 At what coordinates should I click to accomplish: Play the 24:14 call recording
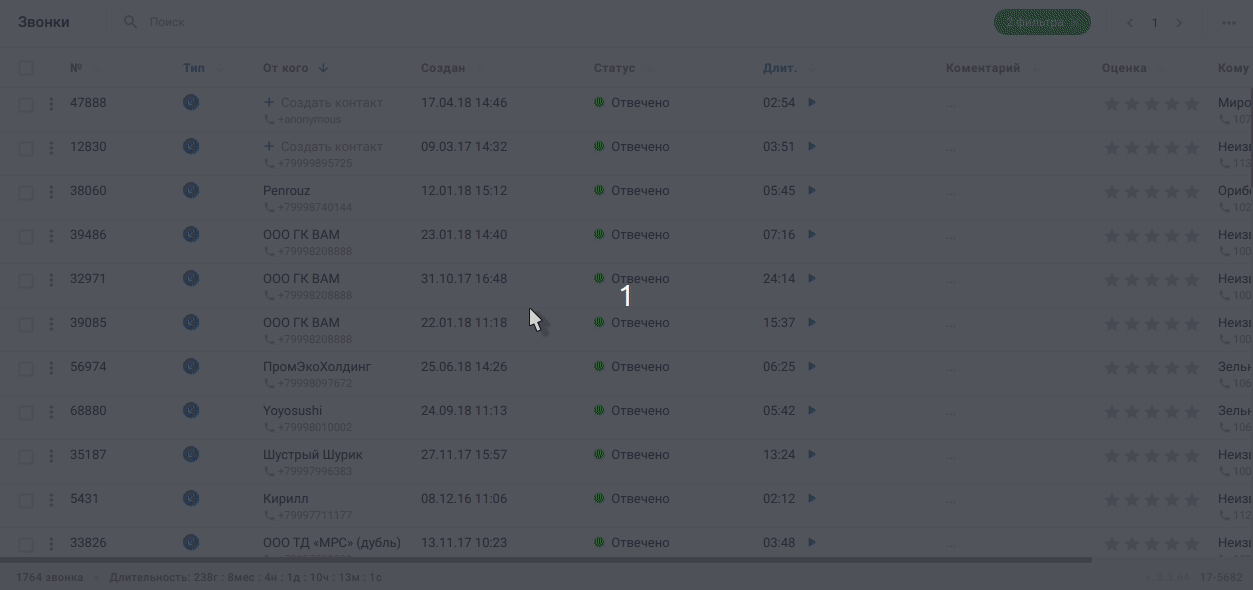(812, 278)
